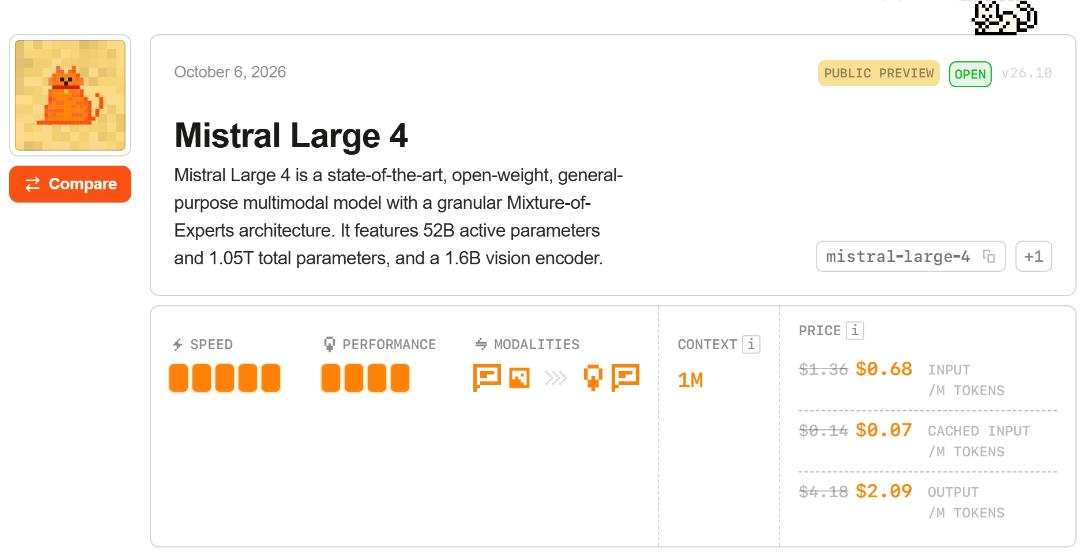The image size is (1082, 557).
Task: Click the speed rating bars
Action: [x=224, y=378]
